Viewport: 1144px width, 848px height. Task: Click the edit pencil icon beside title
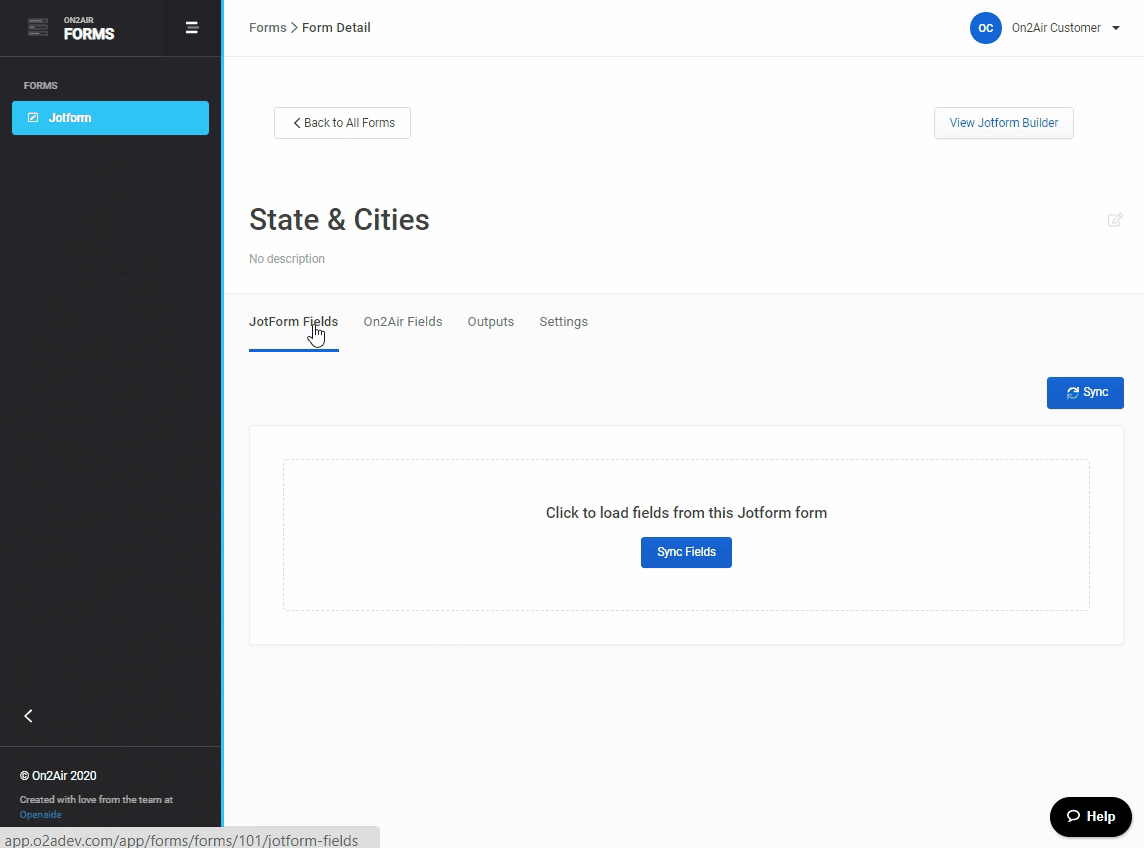coord(1114,220)
